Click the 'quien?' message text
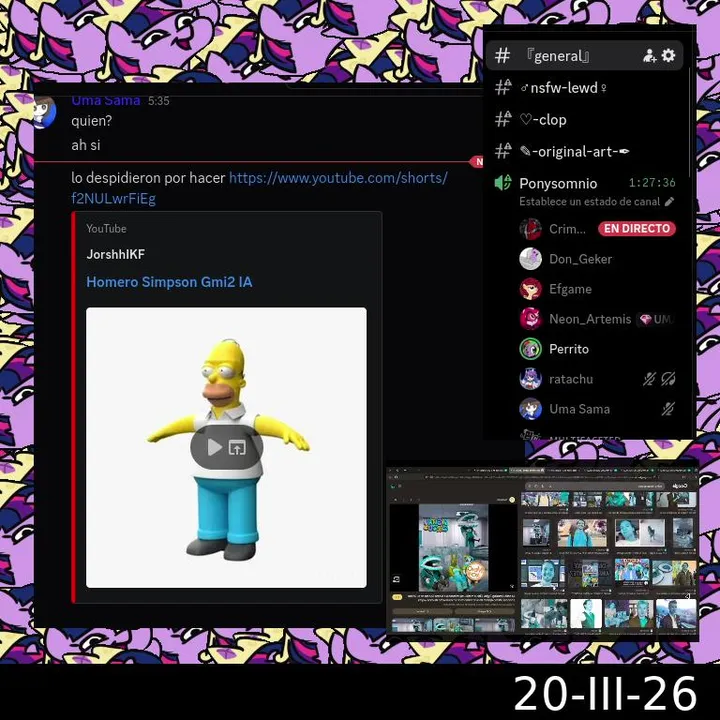Image resolution: width=720 pixels, height=720 pixels. (x=91, y=121)
